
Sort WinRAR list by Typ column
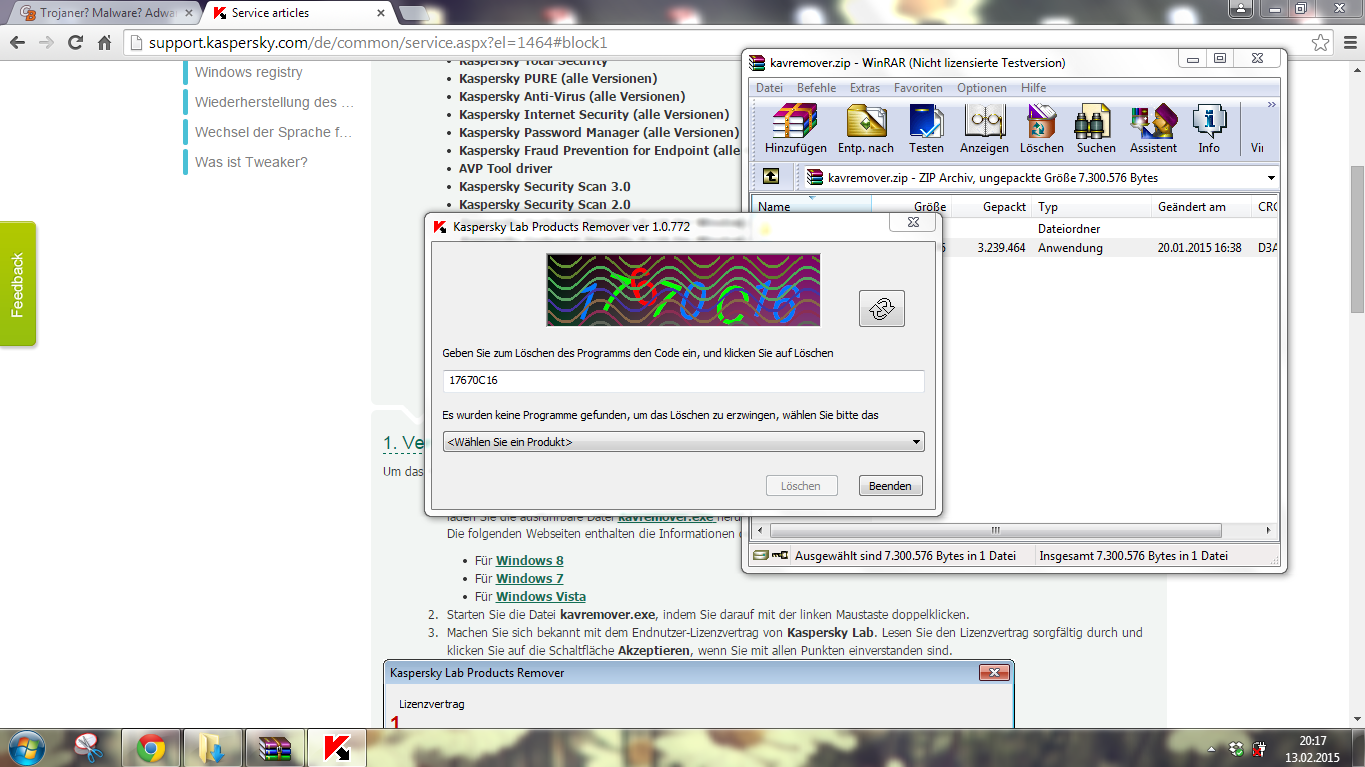(x=1091, y=207)
